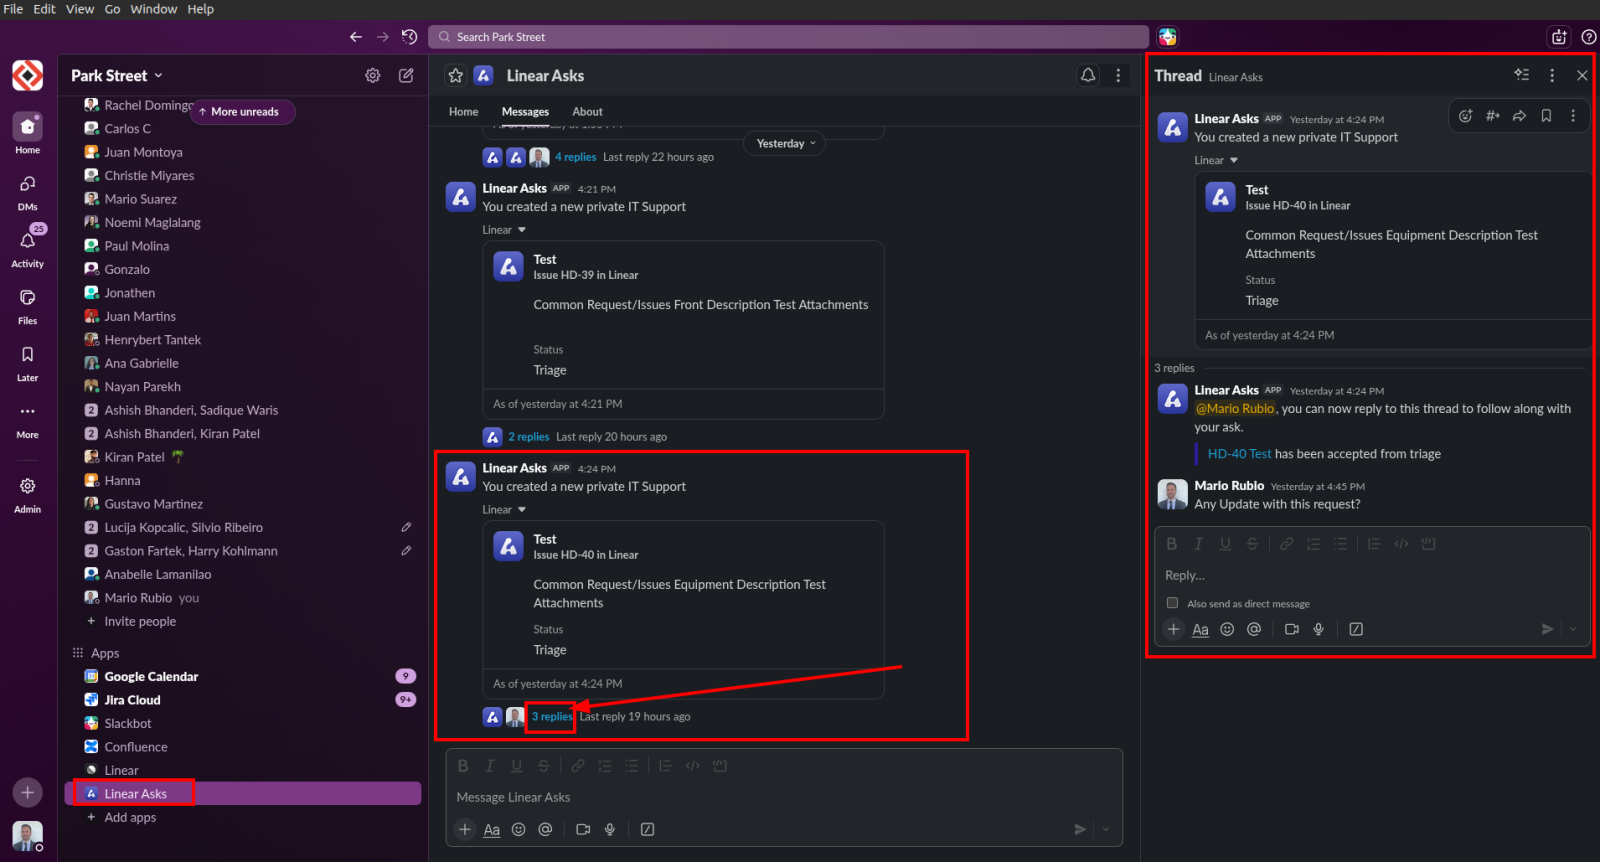Click the Search Park Street field

coord(789,37)
